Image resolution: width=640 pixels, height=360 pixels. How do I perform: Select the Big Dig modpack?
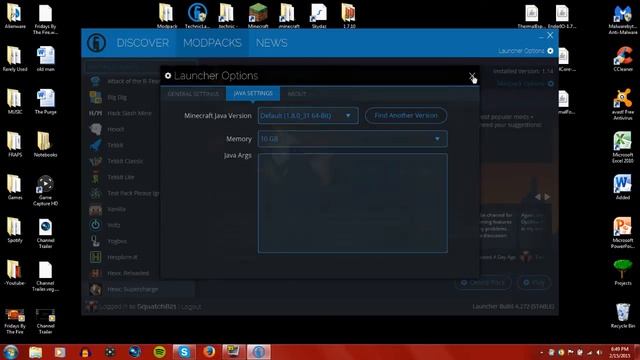108,97
